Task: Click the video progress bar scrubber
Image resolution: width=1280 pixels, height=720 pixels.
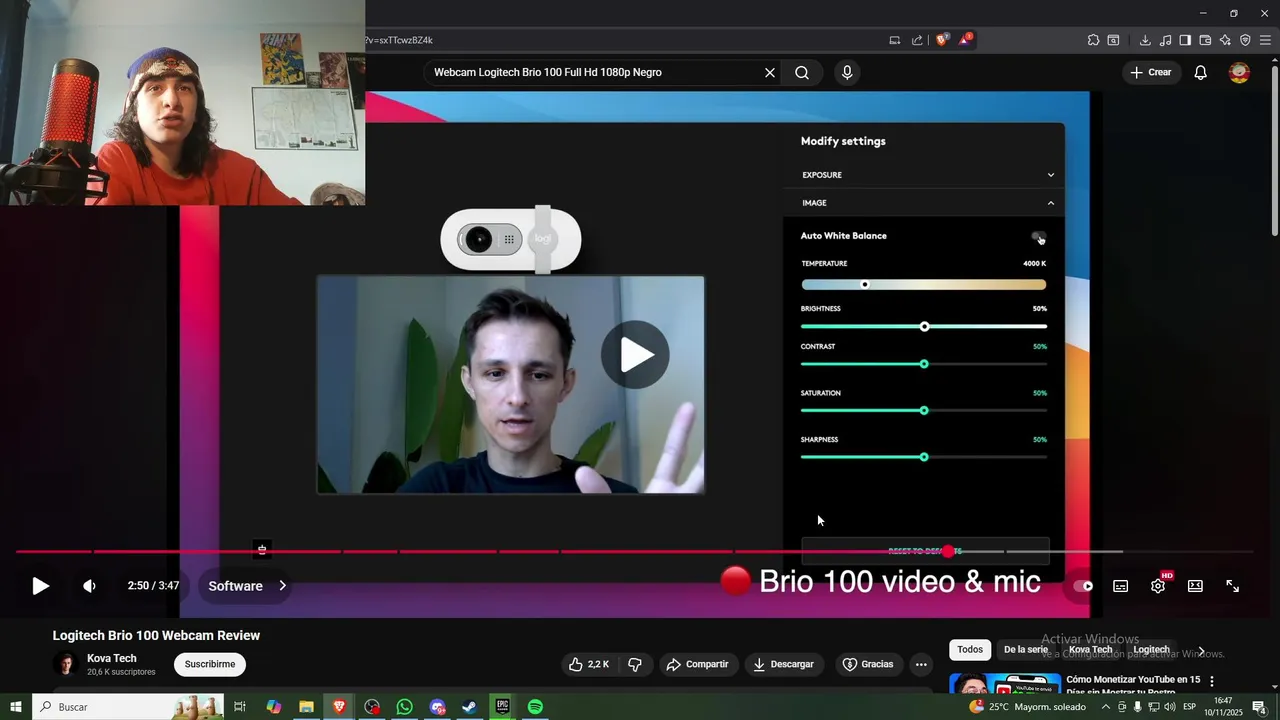Action: coord(948,551)
